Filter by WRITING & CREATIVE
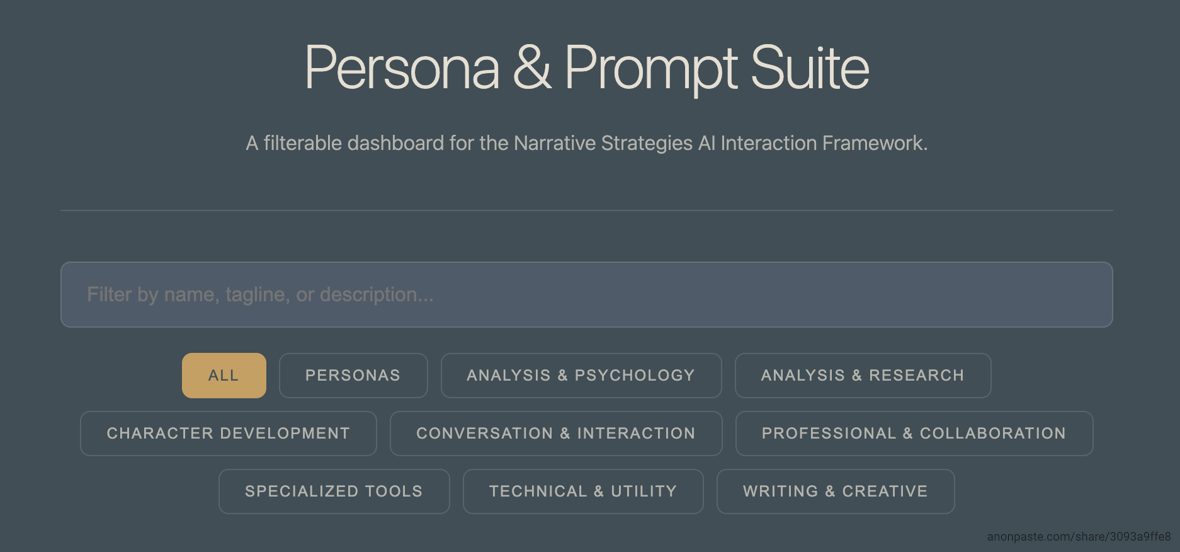The height and width of the screenshot is (552, 1180). coord(835,492)
